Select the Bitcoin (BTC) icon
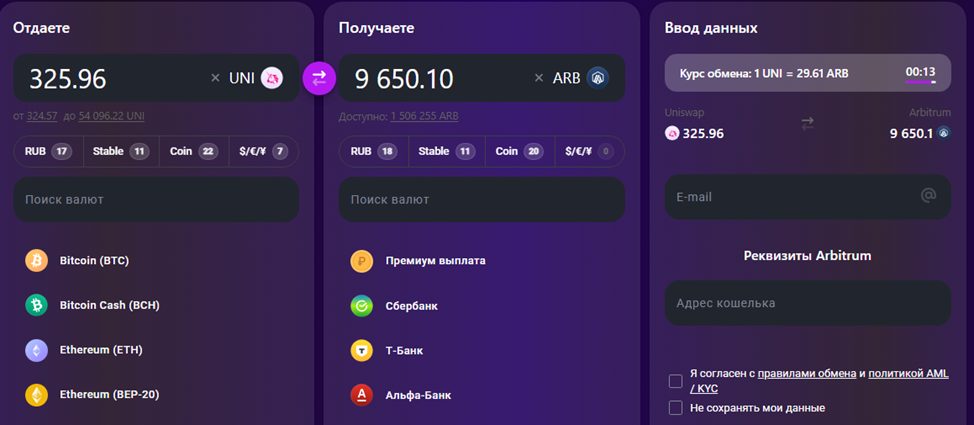974x425 pixels. pos(37,261)
